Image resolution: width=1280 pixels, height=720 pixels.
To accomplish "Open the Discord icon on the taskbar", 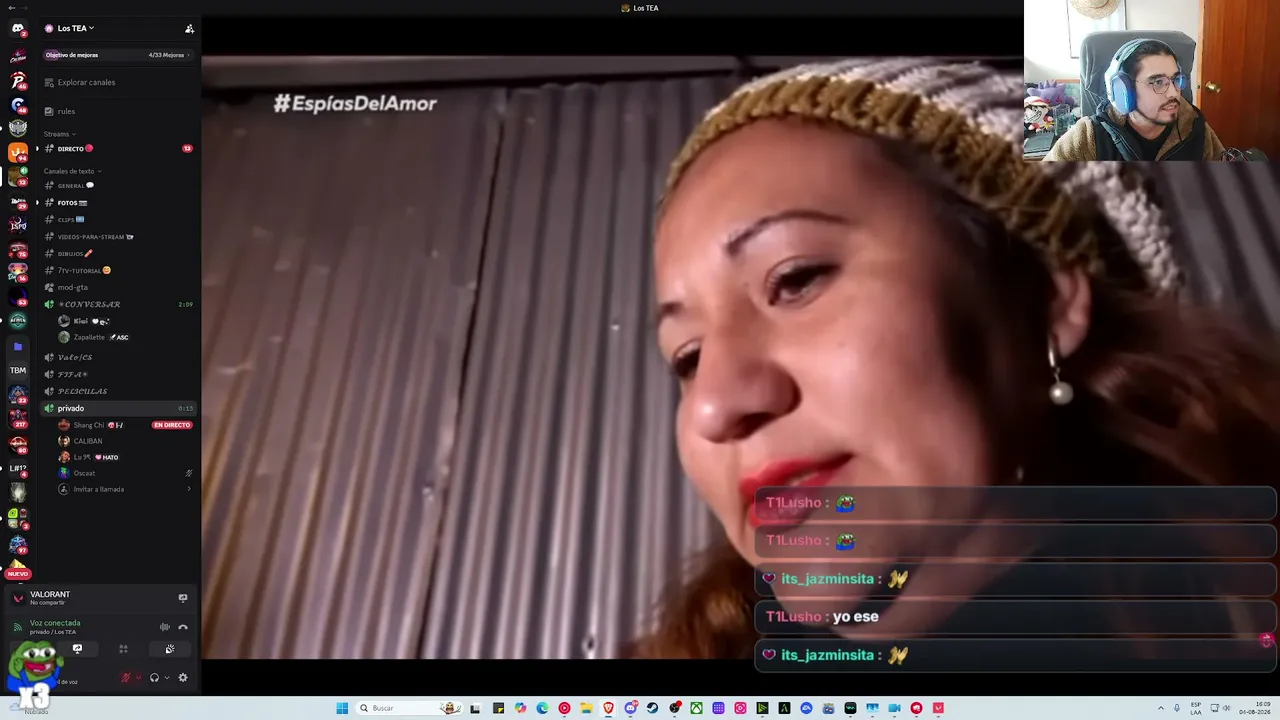I will [x=630, y=708].
